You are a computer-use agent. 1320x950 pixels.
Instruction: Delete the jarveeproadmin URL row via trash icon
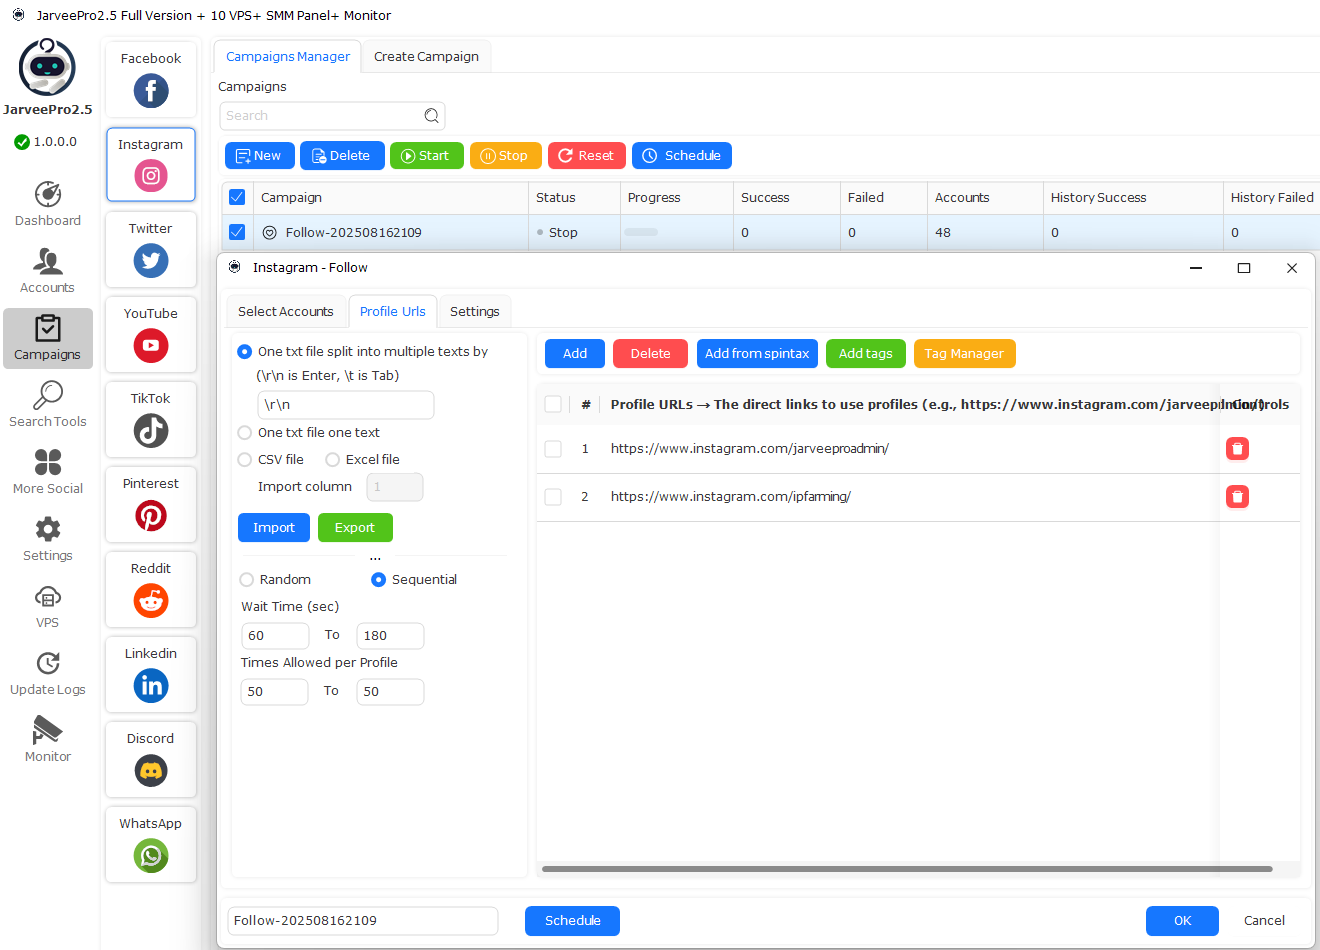(1237, 449)
